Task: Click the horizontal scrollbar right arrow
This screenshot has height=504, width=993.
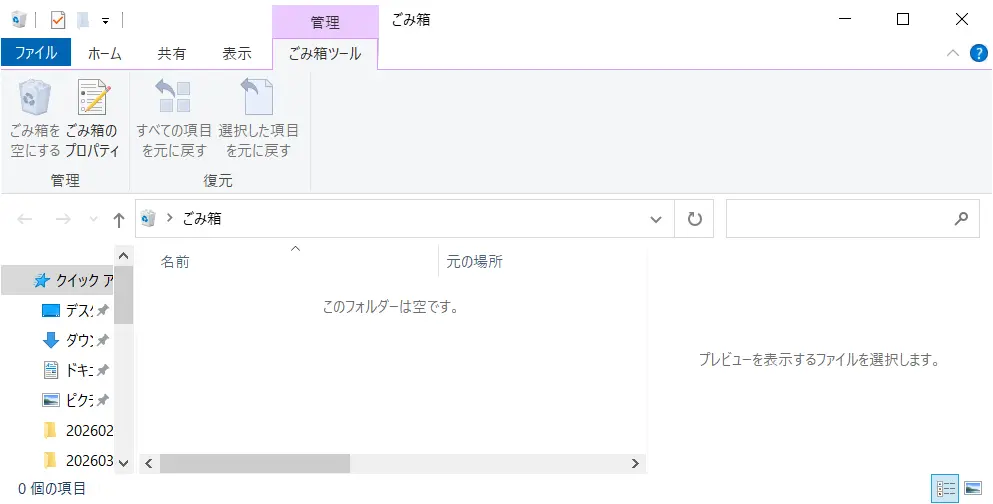Action: 635,463
